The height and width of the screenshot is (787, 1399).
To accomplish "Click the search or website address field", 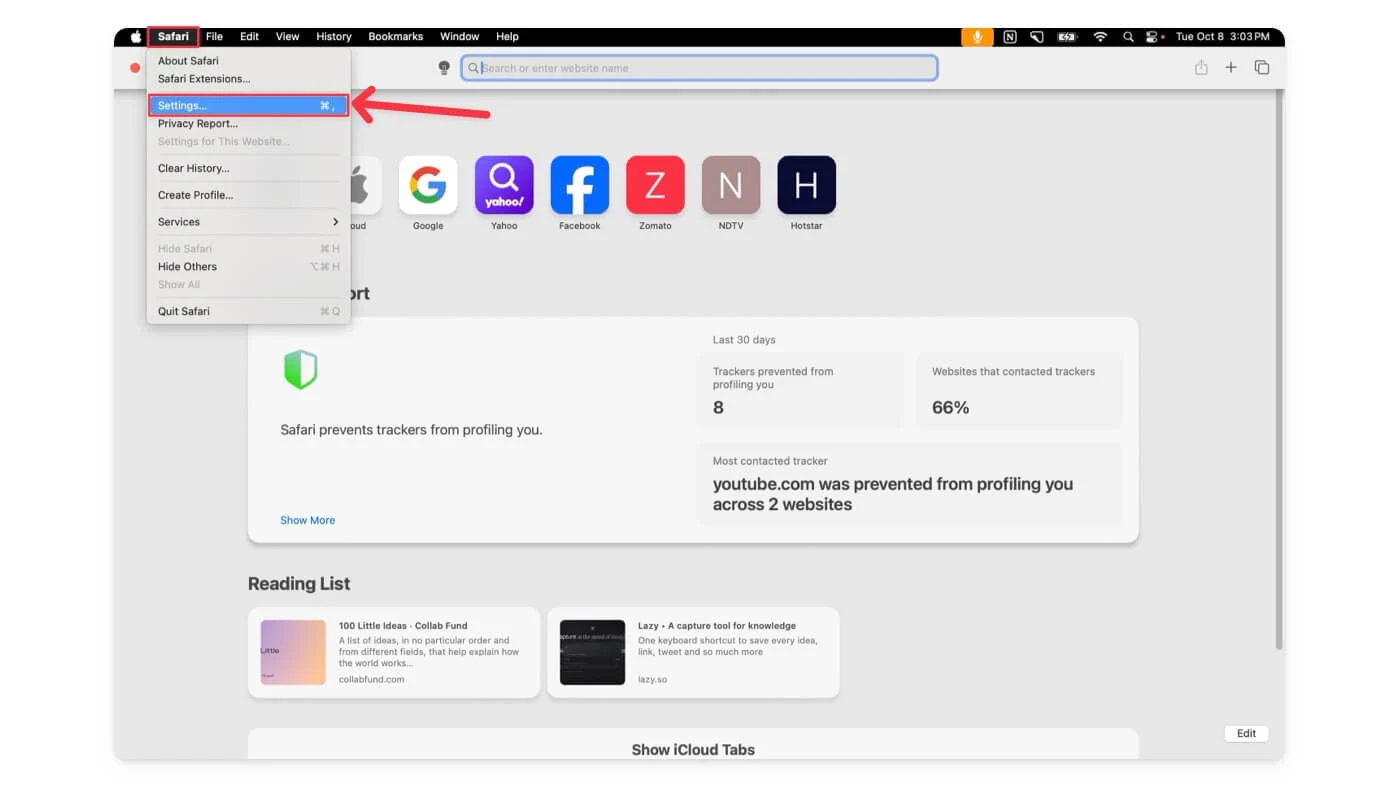I will click(x=700, y=68).
